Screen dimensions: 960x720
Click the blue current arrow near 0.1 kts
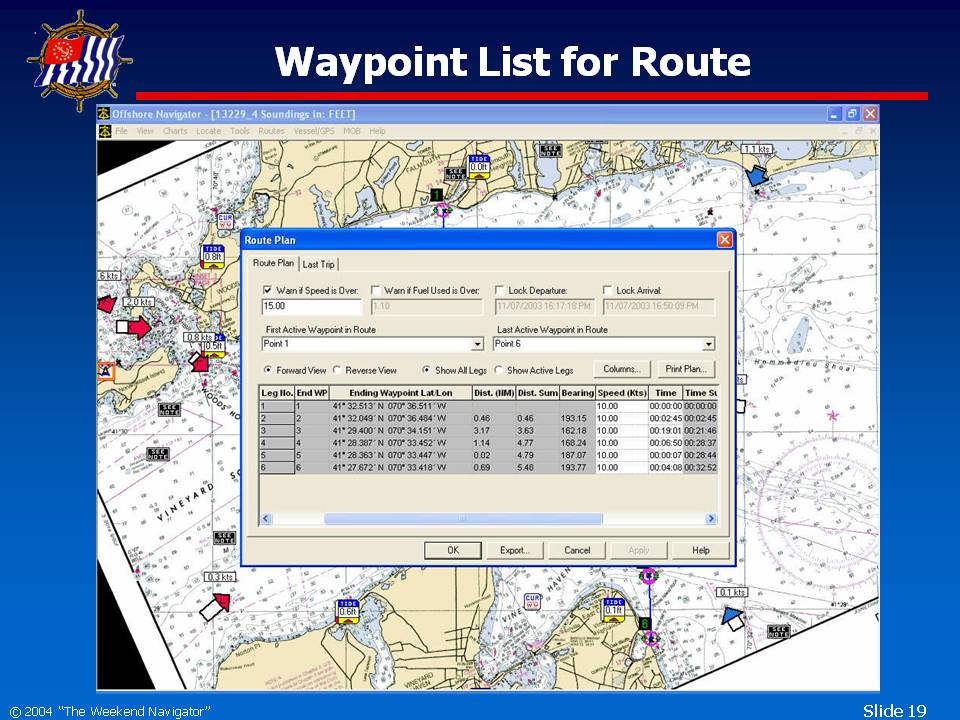coord(733,618)
